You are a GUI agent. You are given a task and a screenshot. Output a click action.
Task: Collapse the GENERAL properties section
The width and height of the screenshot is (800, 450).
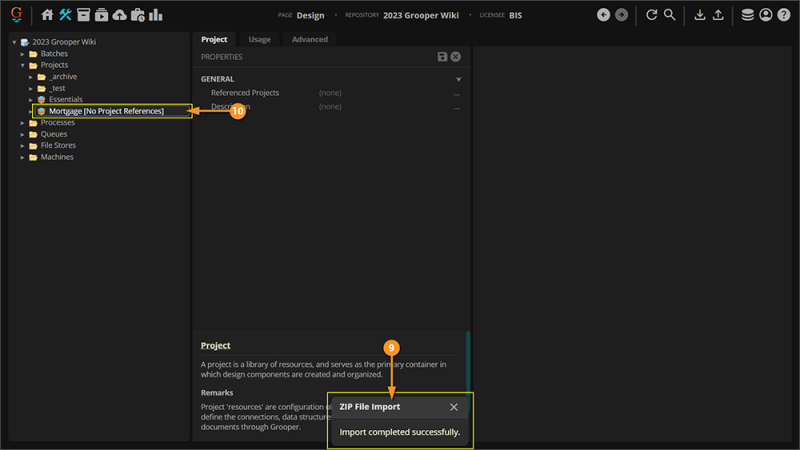pos(459,79)
